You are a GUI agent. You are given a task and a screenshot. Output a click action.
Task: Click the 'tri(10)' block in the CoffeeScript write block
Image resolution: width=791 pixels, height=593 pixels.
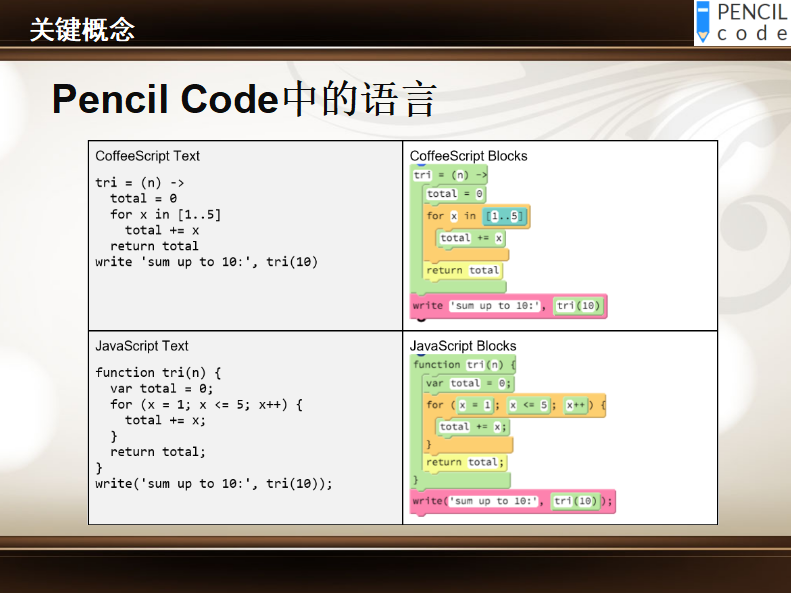(578, 306)
